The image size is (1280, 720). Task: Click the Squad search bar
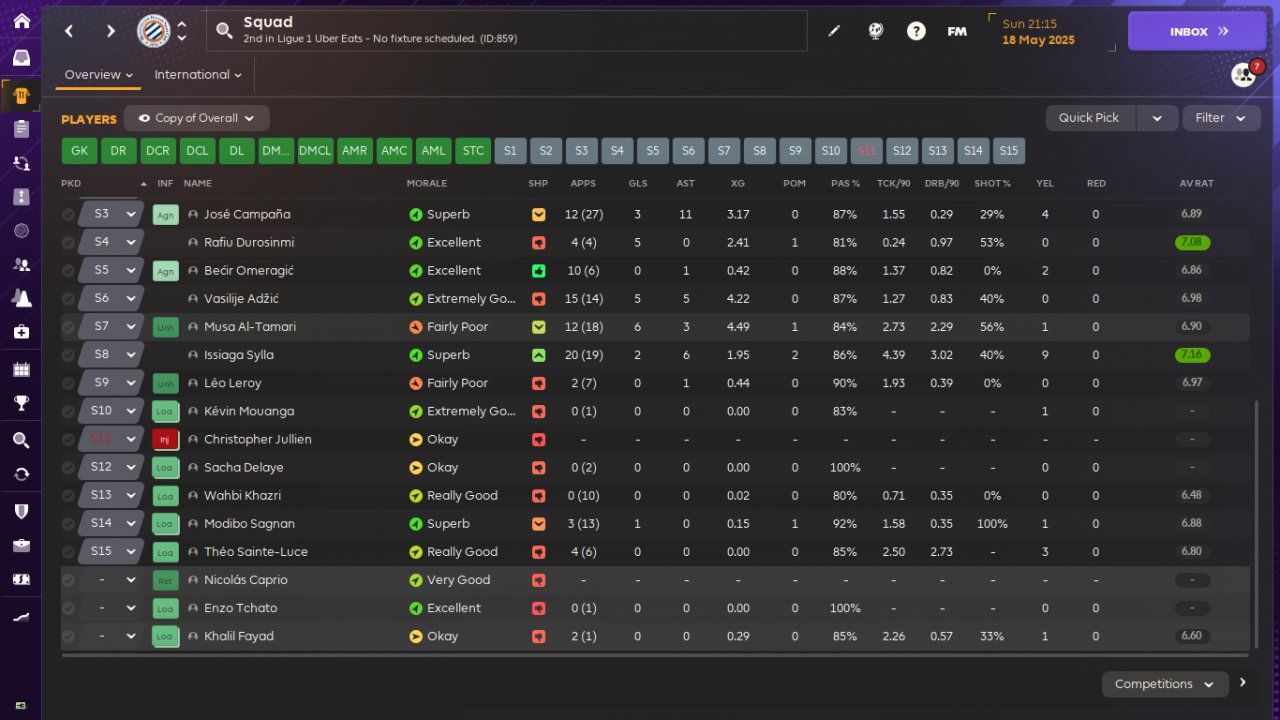(507, 31)
